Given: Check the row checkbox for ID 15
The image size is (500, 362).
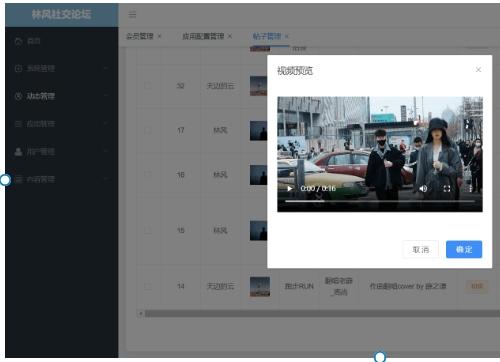Looking at the screenshot, I should [147, 230].
